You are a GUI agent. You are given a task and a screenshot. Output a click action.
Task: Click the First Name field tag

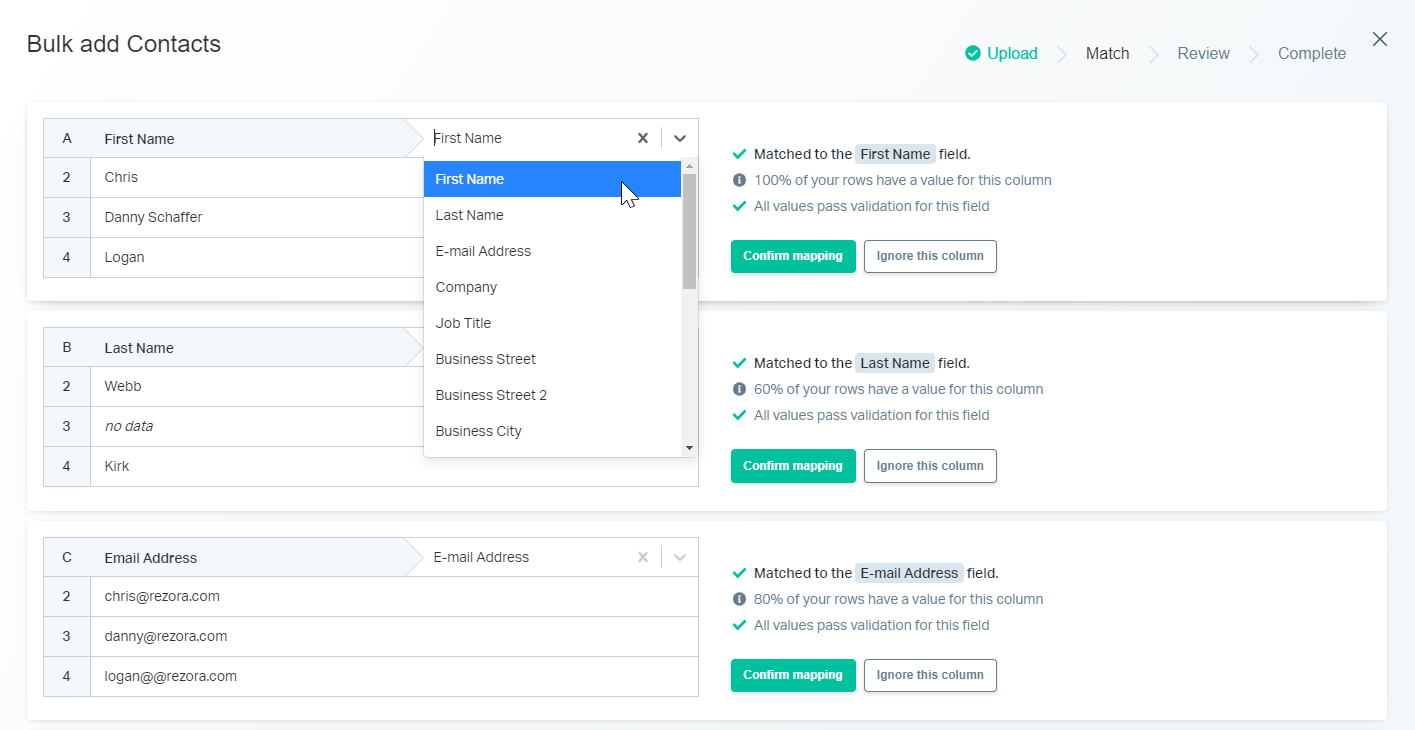click(x=895, y=154)
